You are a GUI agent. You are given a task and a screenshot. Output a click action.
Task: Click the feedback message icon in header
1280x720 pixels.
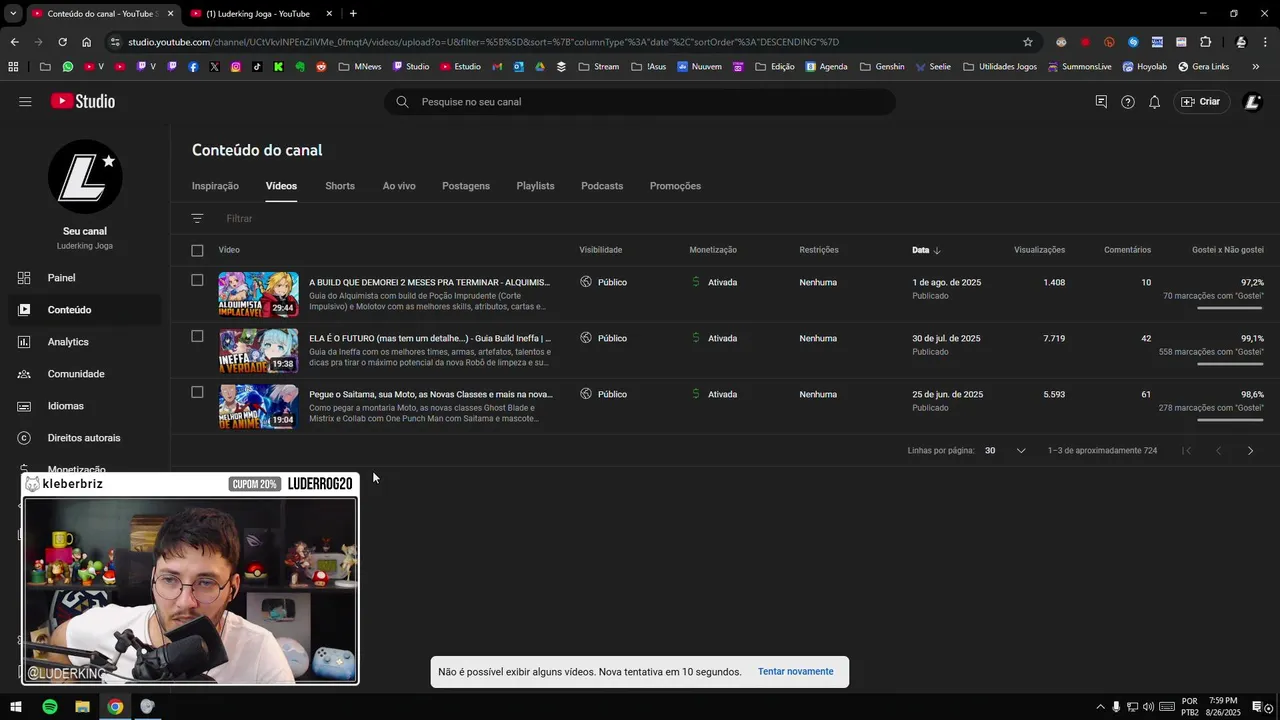(1101, 102)
